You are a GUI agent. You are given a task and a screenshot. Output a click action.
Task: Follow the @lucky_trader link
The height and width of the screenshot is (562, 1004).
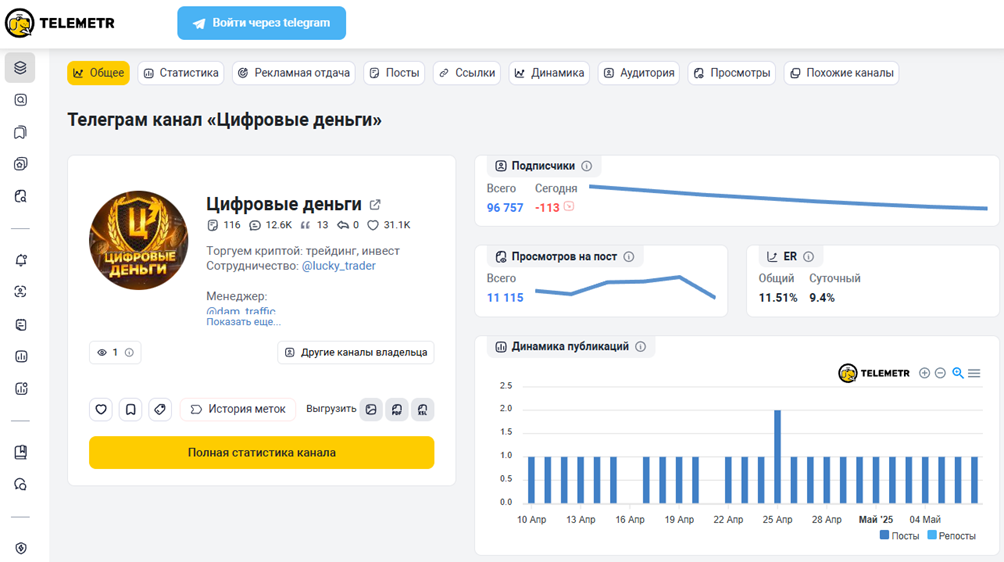pyautogui.click(x=339, y=266)
